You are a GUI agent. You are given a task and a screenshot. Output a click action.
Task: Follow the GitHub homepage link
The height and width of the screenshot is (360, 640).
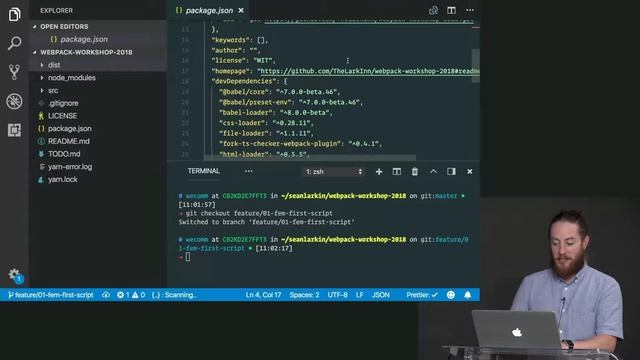[x=369, y=71]
